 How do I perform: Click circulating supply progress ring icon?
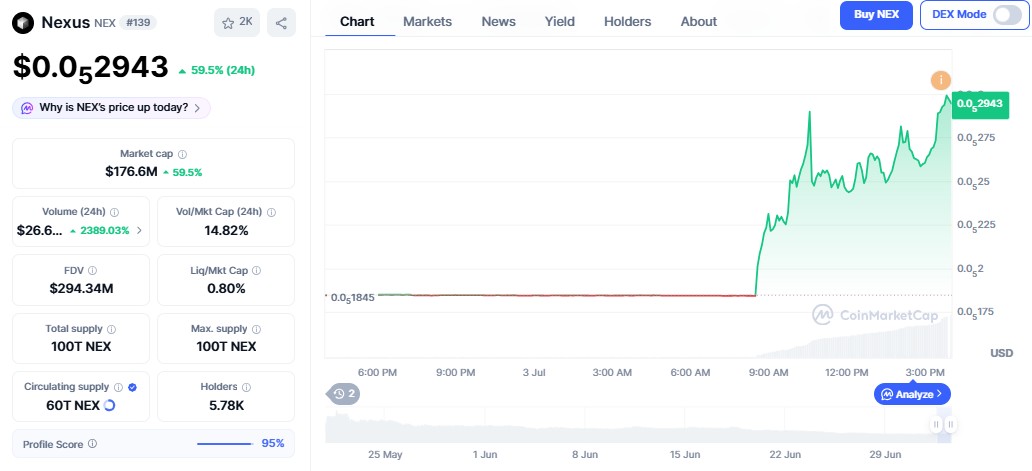110,405
